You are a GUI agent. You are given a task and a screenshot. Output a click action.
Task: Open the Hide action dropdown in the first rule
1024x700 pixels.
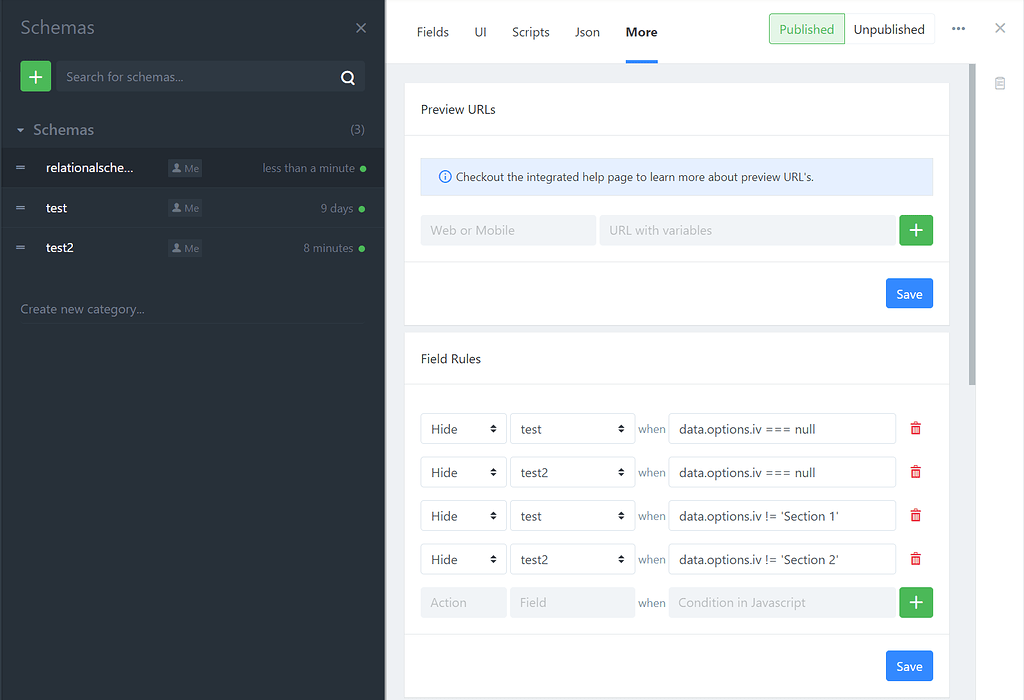pyautogui.click(x=463, y=428)
